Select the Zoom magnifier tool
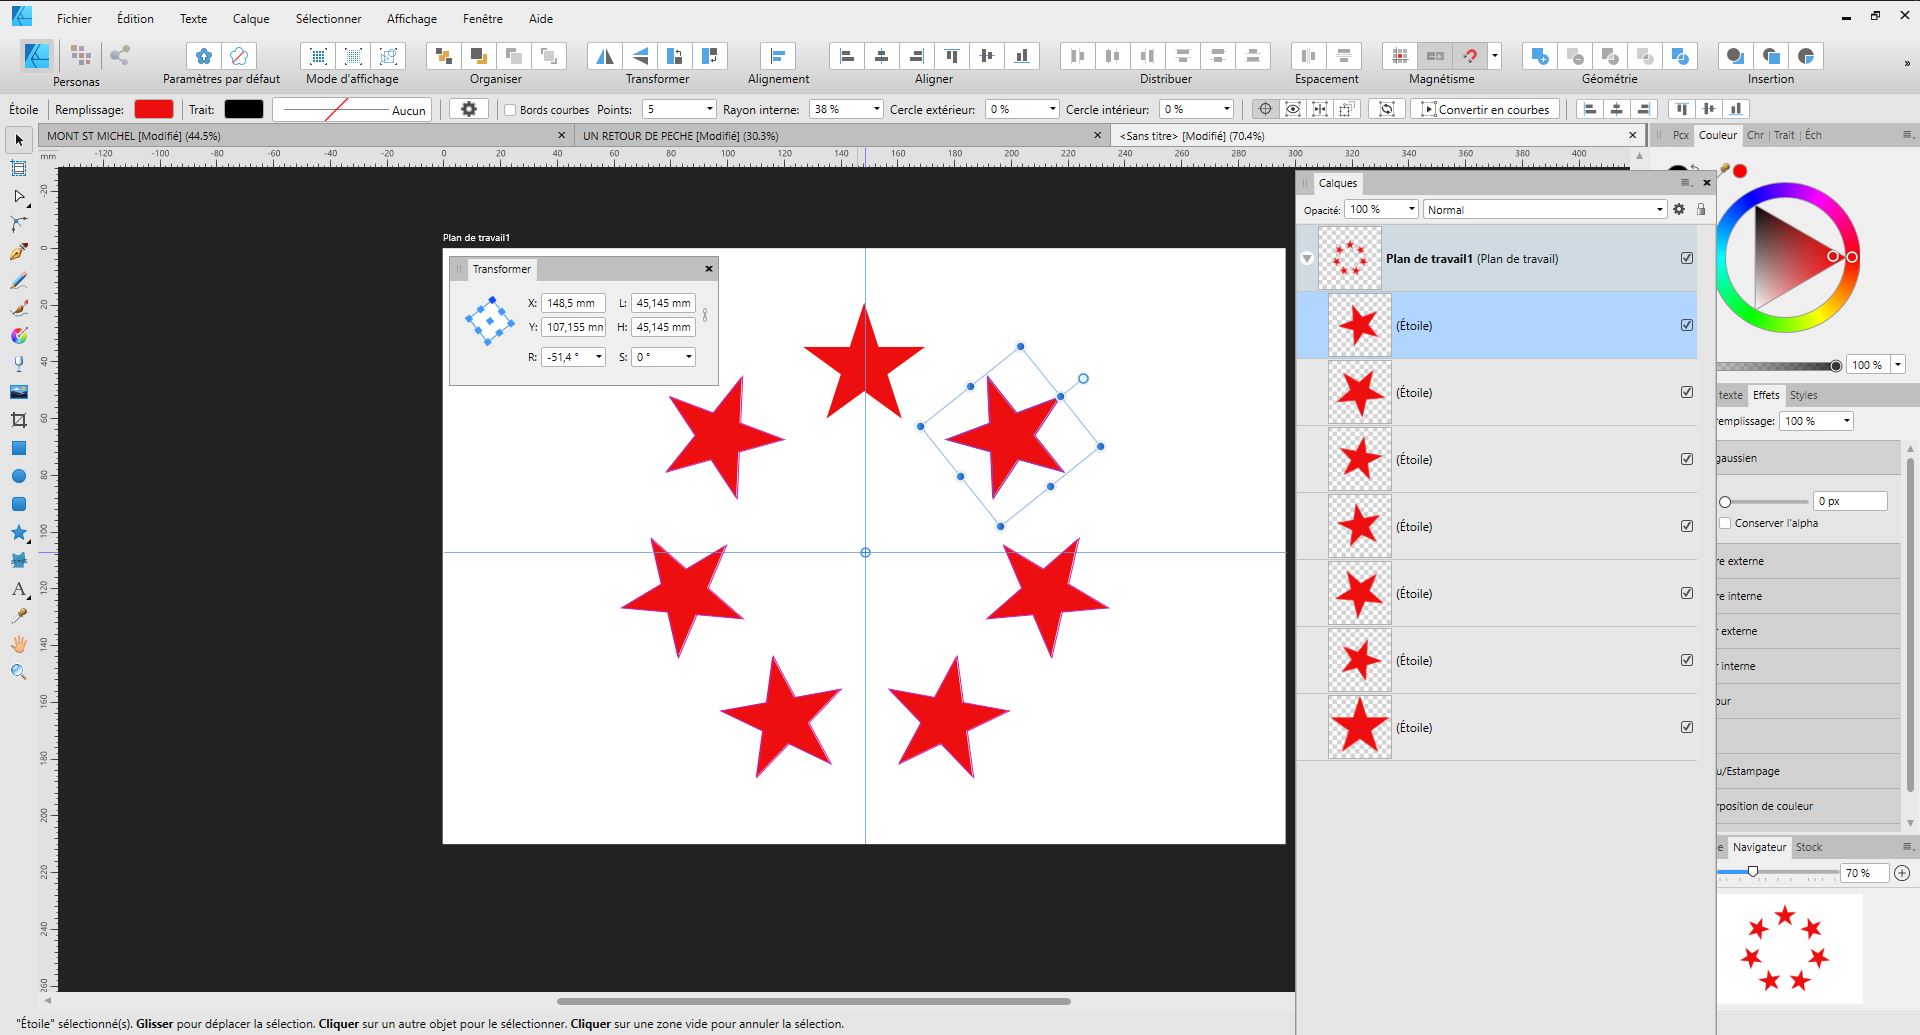This screenshot has width=1920, height=1035. coord(18,672)
